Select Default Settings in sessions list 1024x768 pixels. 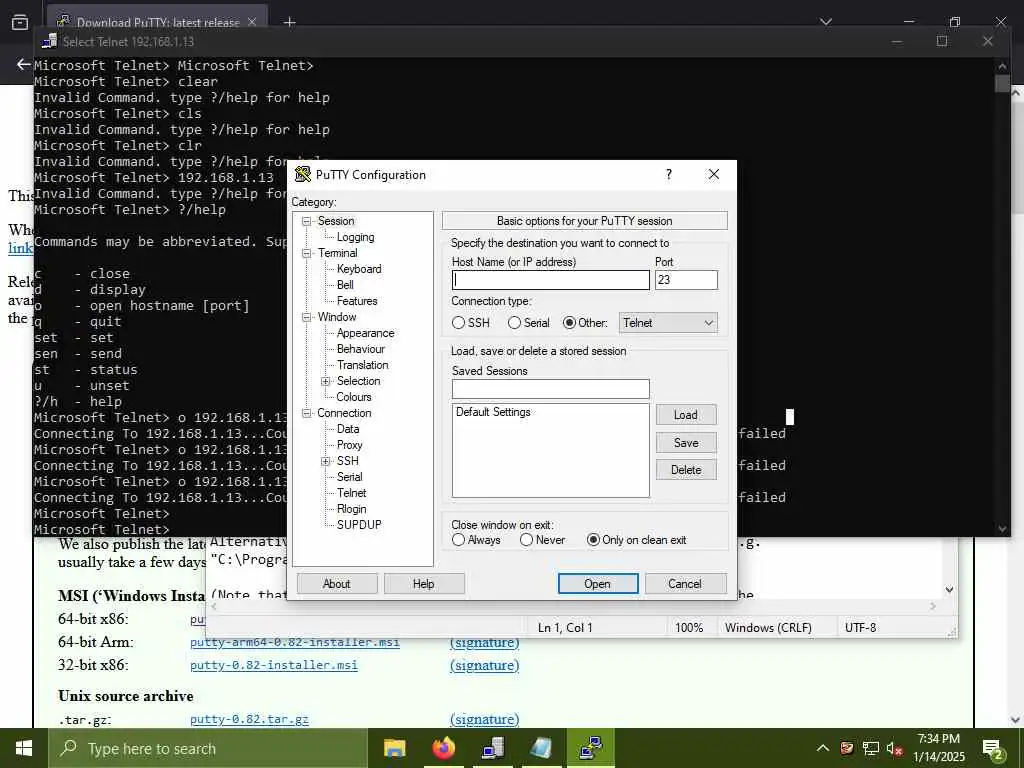[493, 412]
